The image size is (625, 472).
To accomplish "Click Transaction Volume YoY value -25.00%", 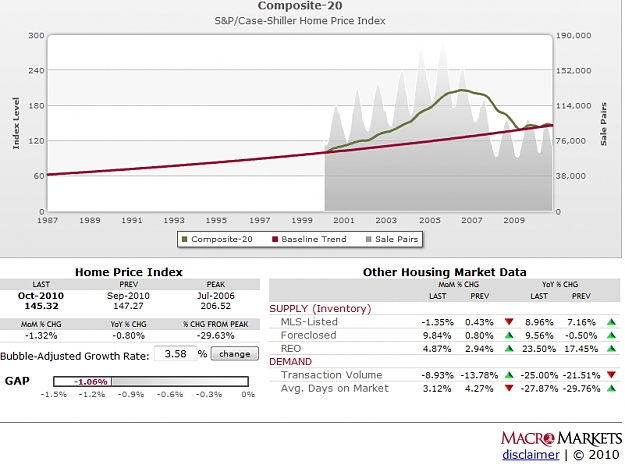I will tap(539, 375).
